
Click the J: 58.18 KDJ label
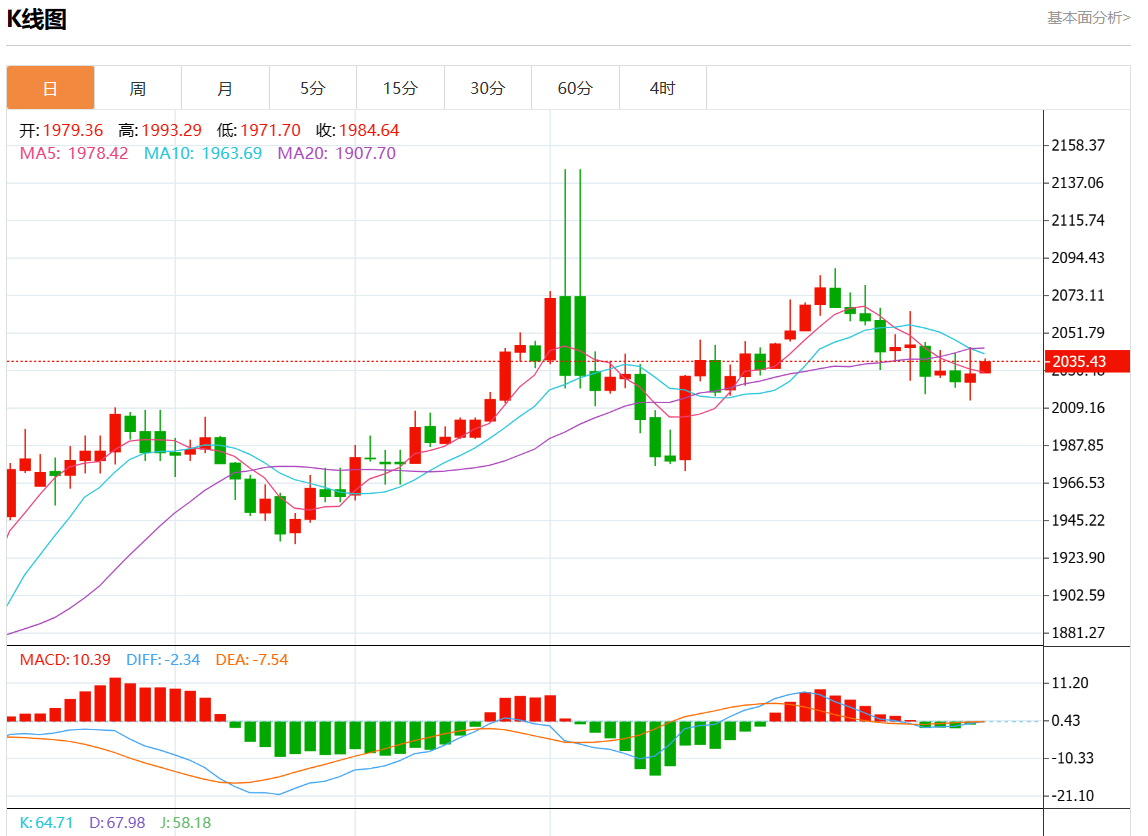pyautogui.click(x=186, y=823)
